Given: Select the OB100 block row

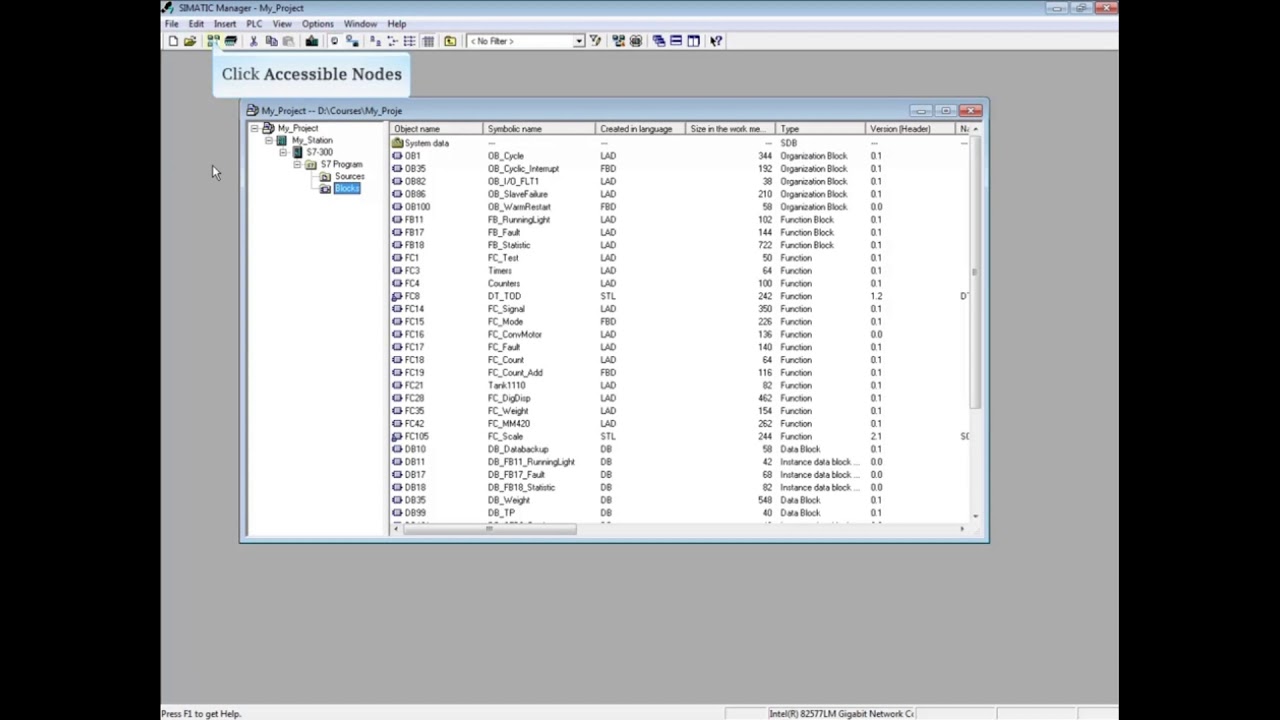Looking at the screenshot, I should click(678, 207).
